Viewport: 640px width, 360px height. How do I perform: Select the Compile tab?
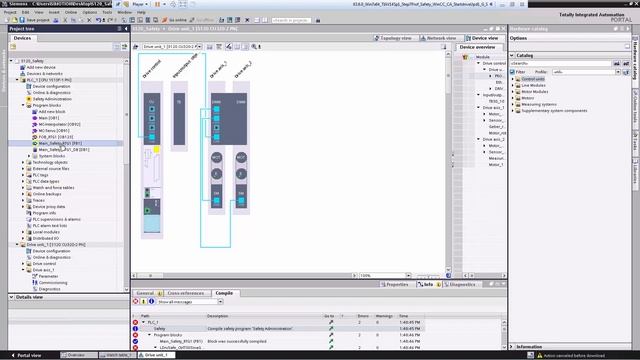pos(224,293)
